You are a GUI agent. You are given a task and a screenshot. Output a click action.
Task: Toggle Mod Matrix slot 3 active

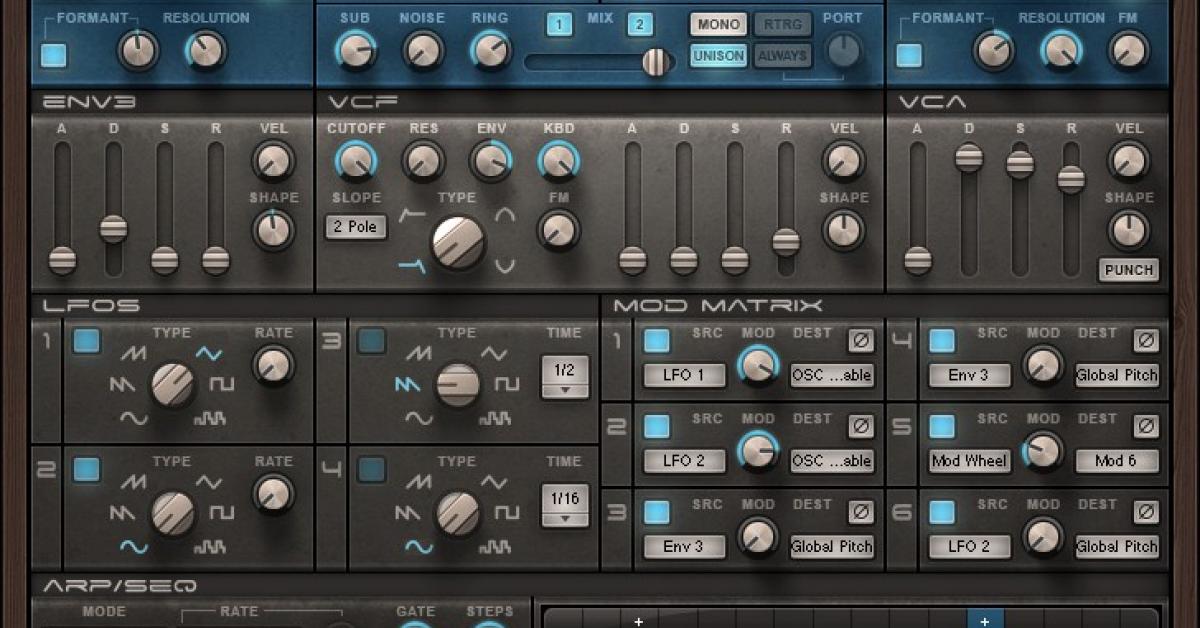point(658,511)
